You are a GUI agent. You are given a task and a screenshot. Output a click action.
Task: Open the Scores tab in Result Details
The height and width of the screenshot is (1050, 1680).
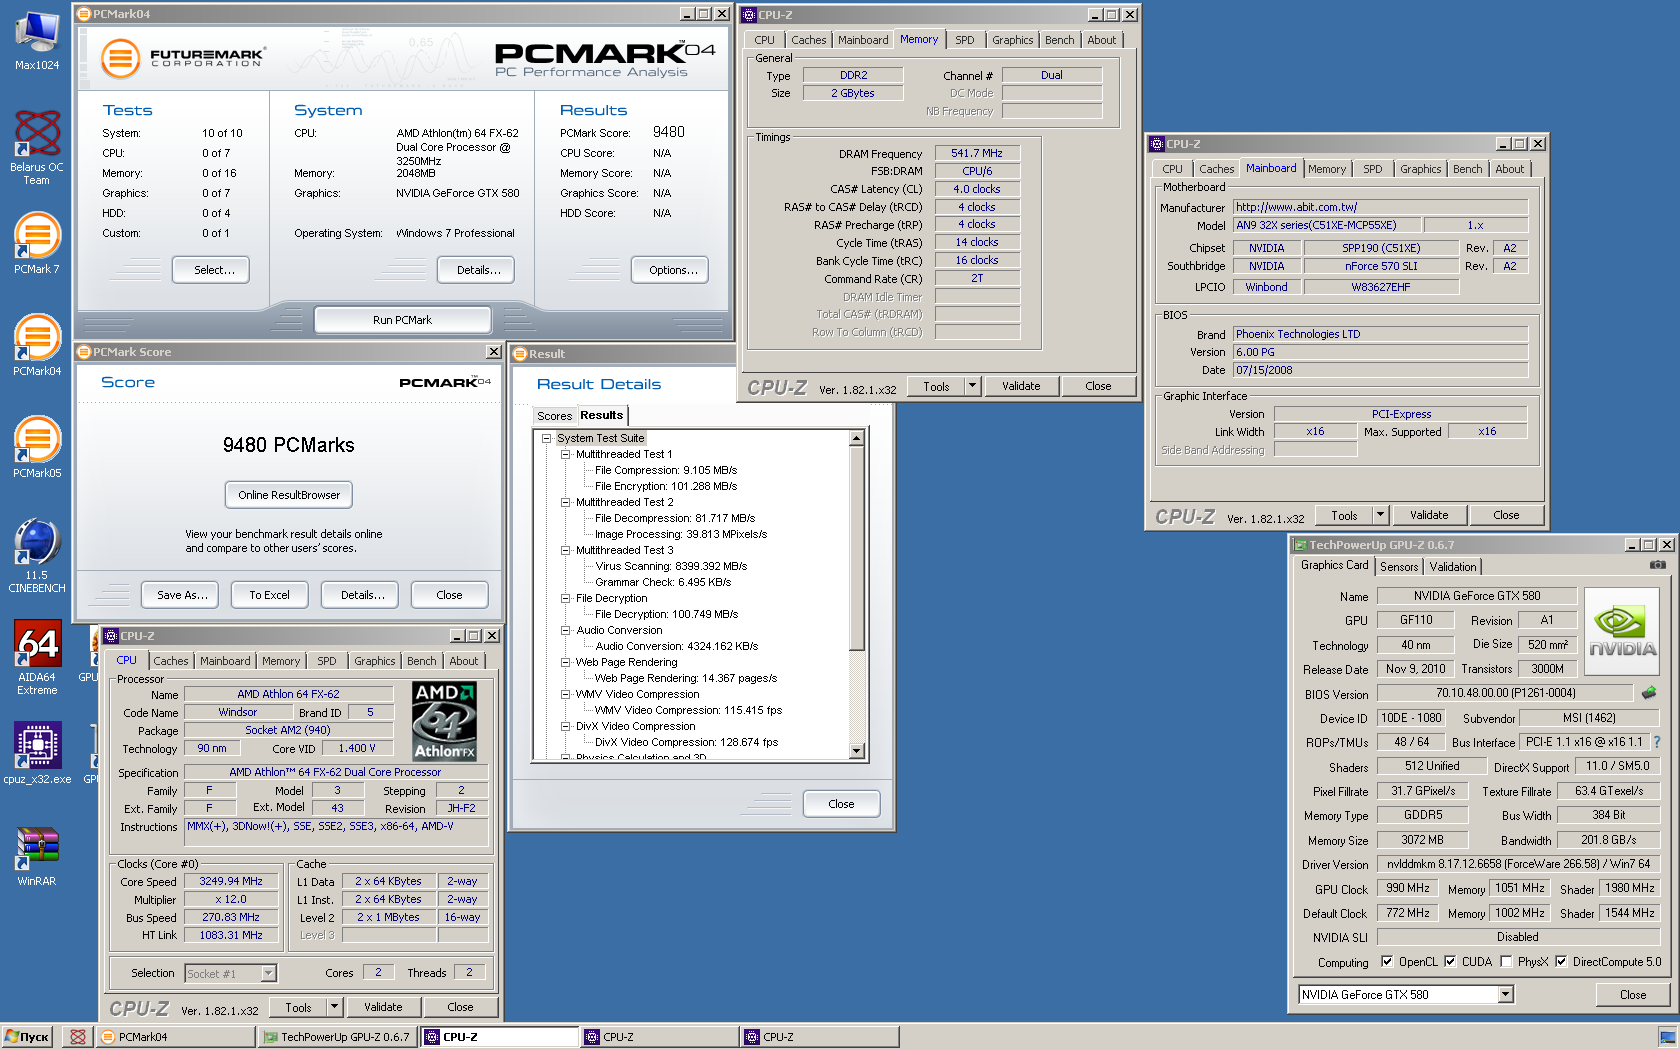tap(554, 416)
